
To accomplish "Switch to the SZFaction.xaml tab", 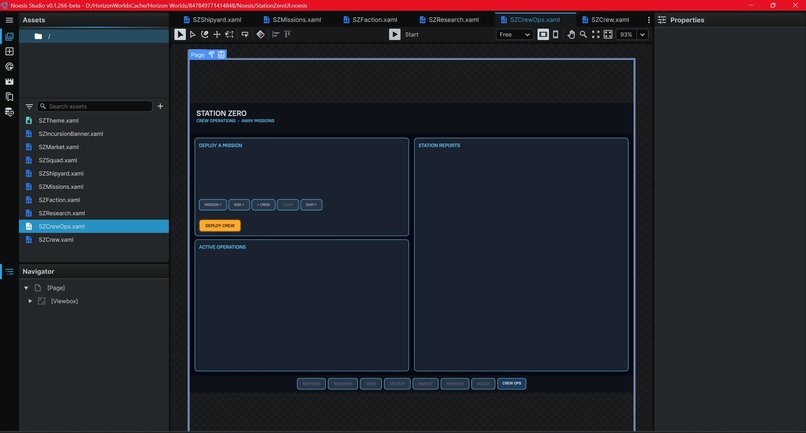I will pyautogui.click(x=370, y=20).
